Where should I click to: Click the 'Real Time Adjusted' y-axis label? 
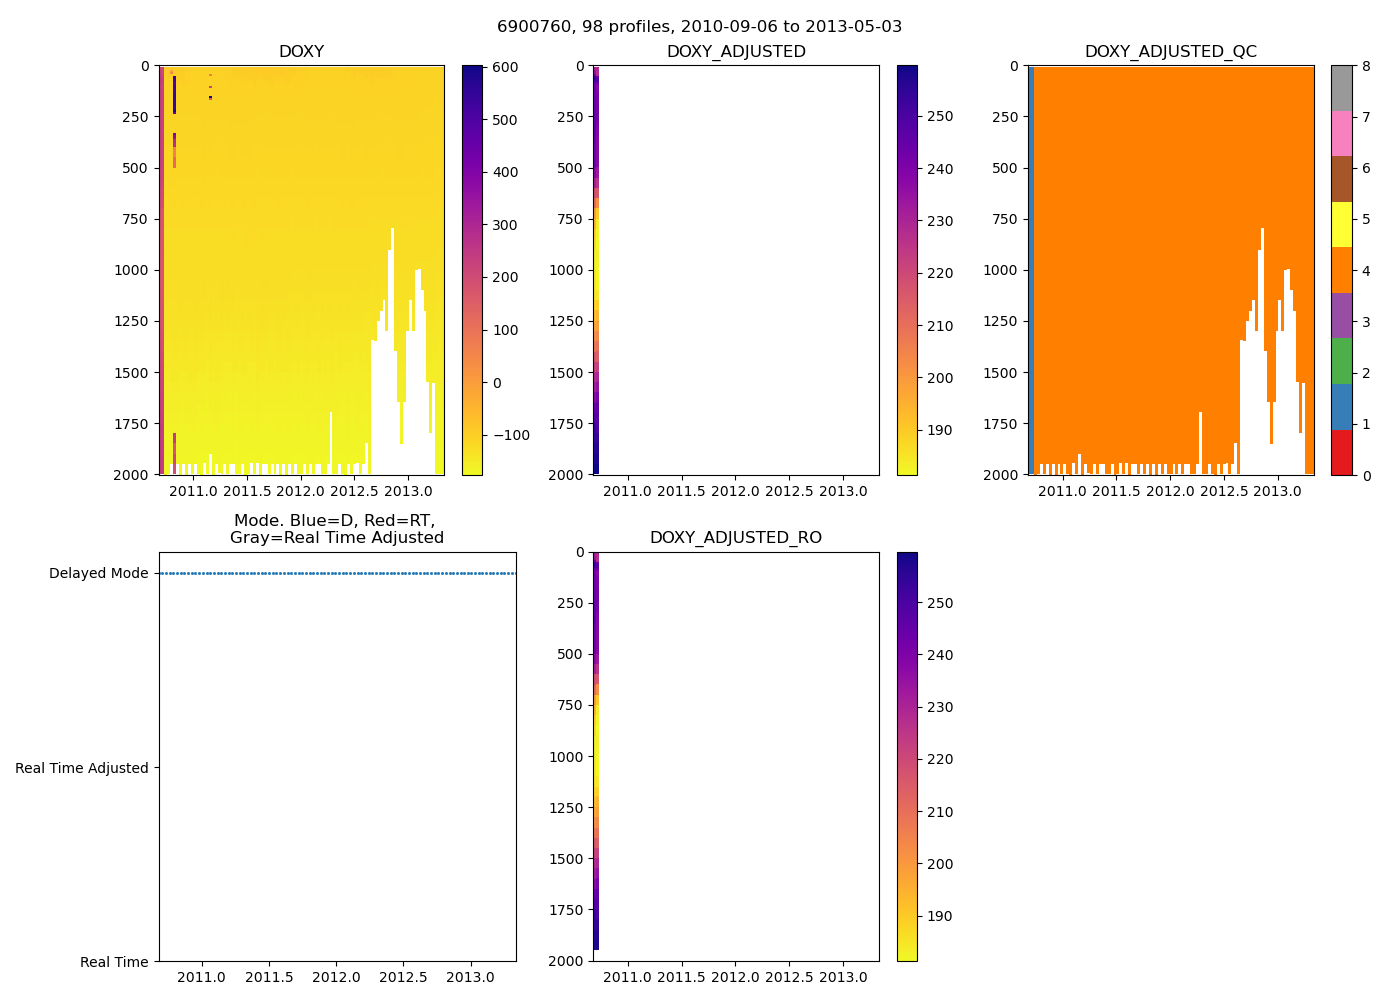(x=82, y=768)
